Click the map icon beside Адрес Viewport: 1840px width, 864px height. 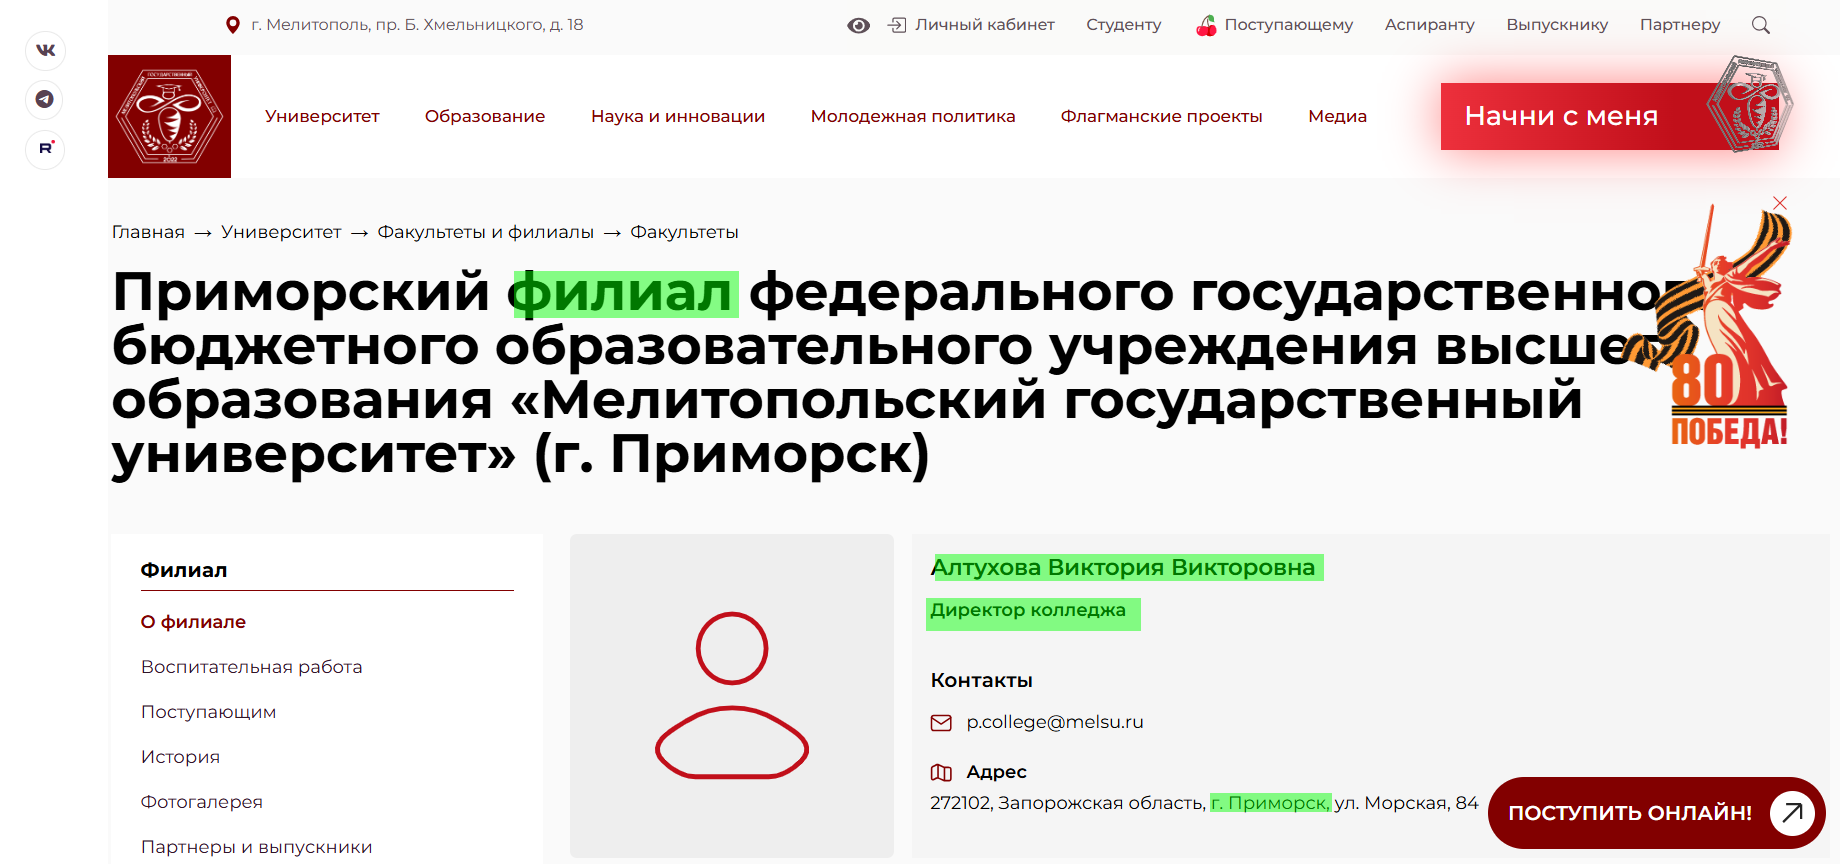[x=941, y=772]
